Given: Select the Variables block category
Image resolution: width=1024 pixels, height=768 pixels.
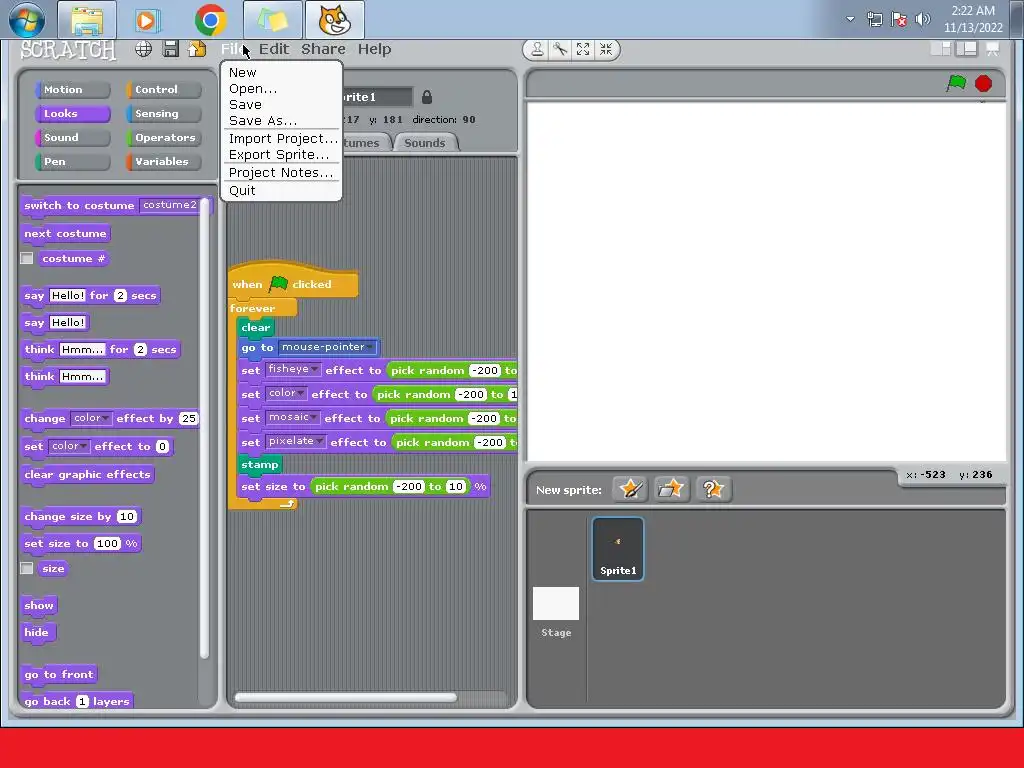Looking at the screenshot, I should tap(163, 162).
